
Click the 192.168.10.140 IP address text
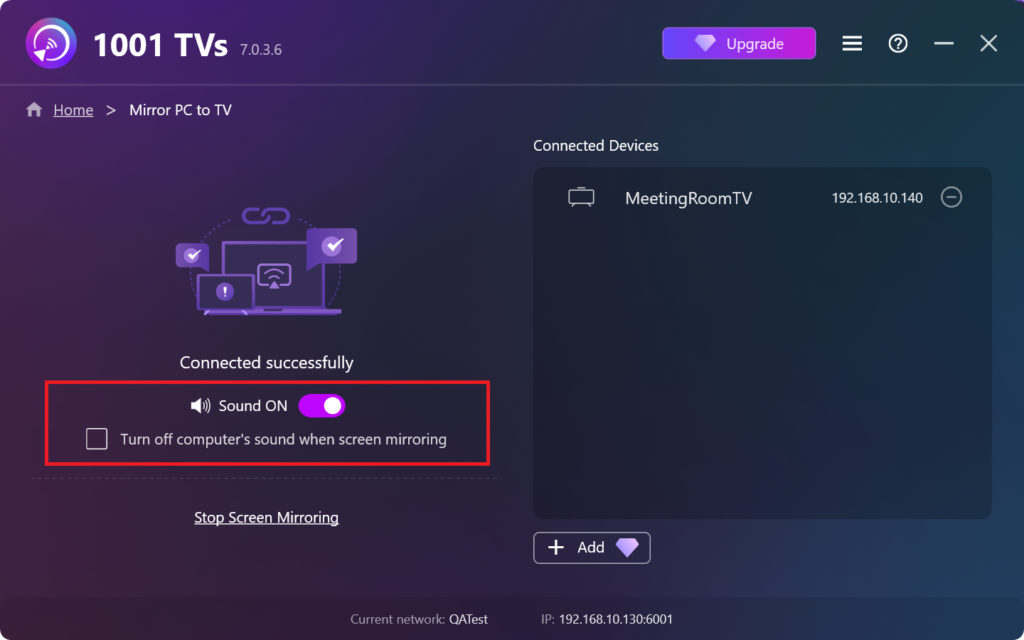[x=877, y=198]
